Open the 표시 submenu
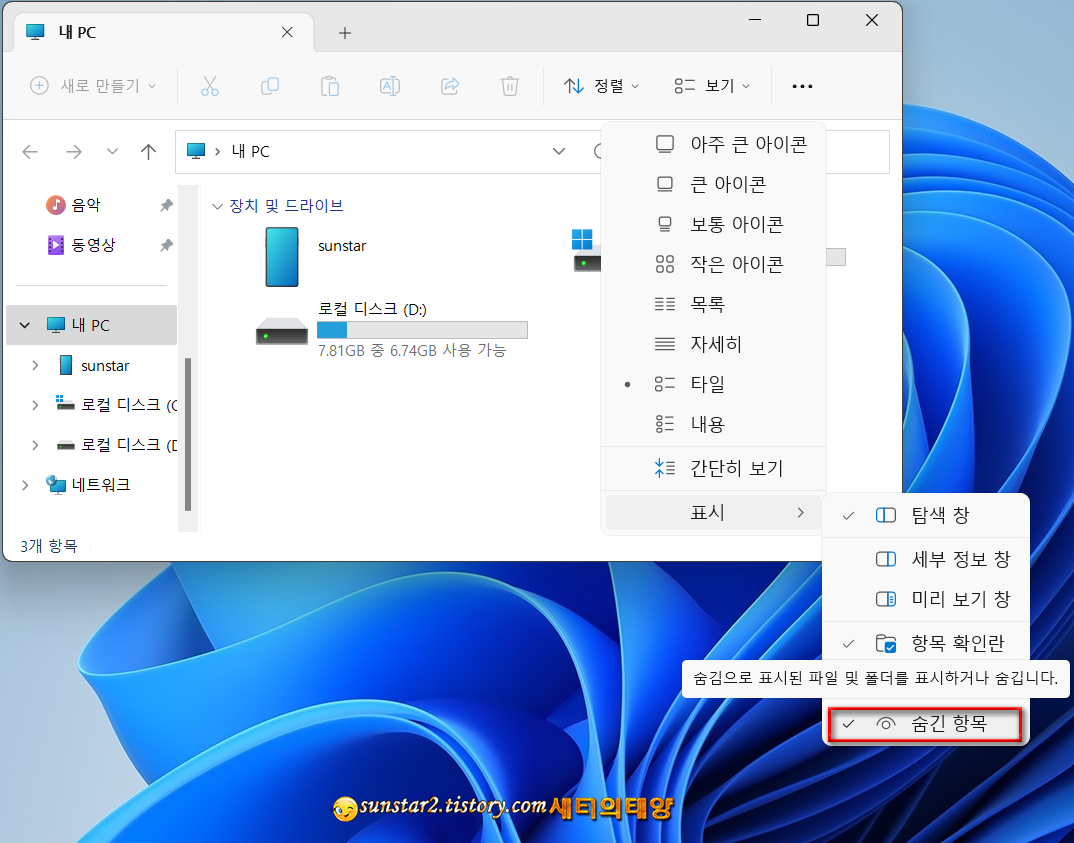The image size is (1074, 843). pyautogui.click(x=713, y=512)
